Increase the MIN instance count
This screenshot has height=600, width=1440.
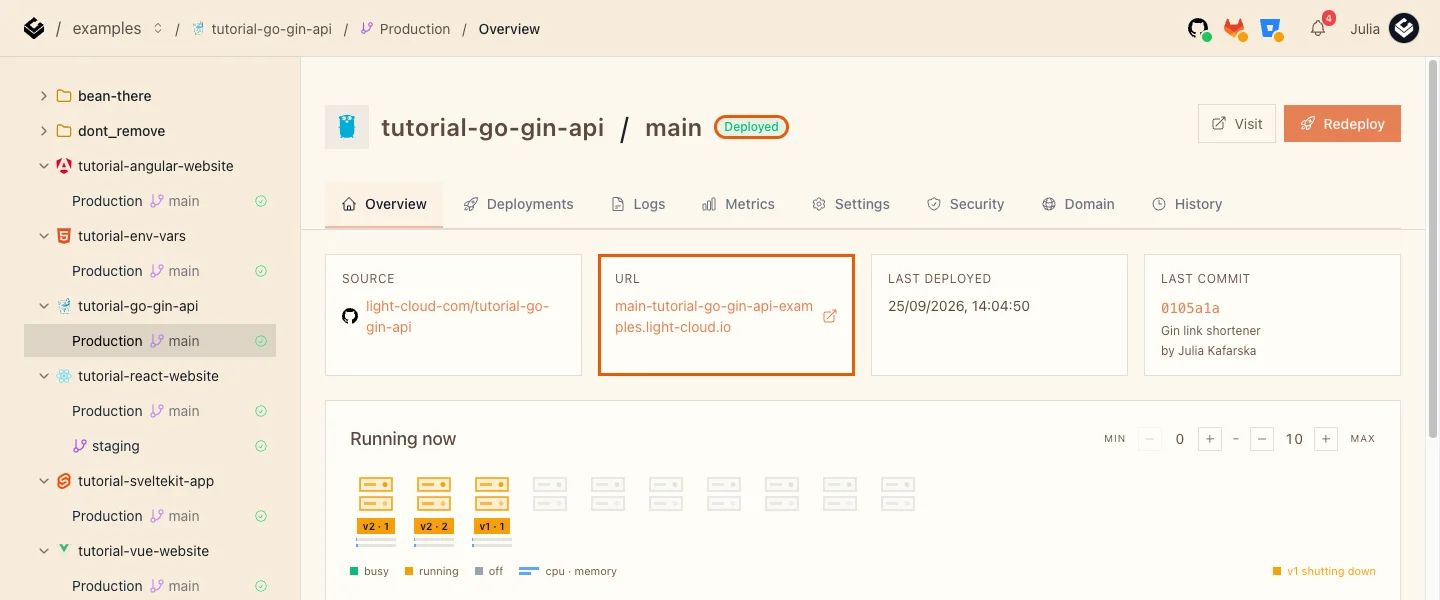pos(1209,439)
